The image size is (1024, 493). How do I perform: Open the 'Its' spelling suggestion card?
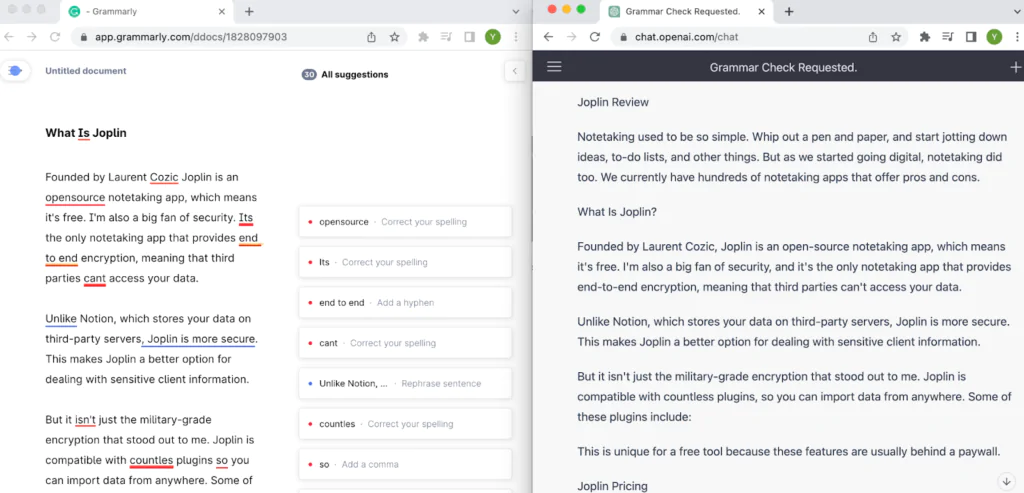[405, 262]
